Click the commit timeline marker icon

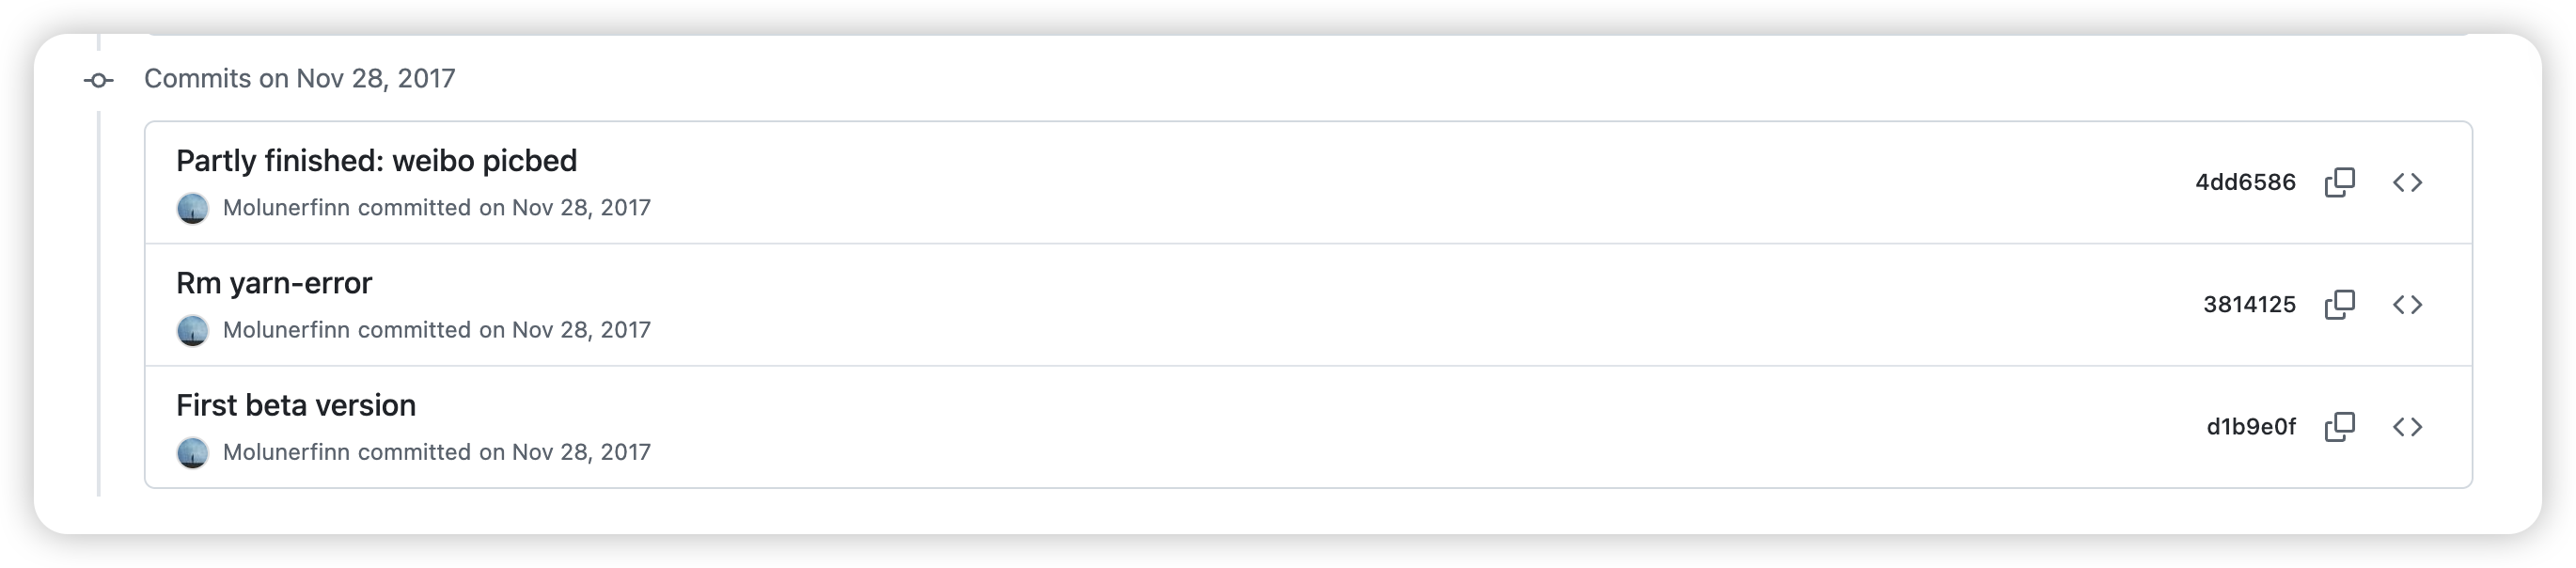click(x=98, y=80)
